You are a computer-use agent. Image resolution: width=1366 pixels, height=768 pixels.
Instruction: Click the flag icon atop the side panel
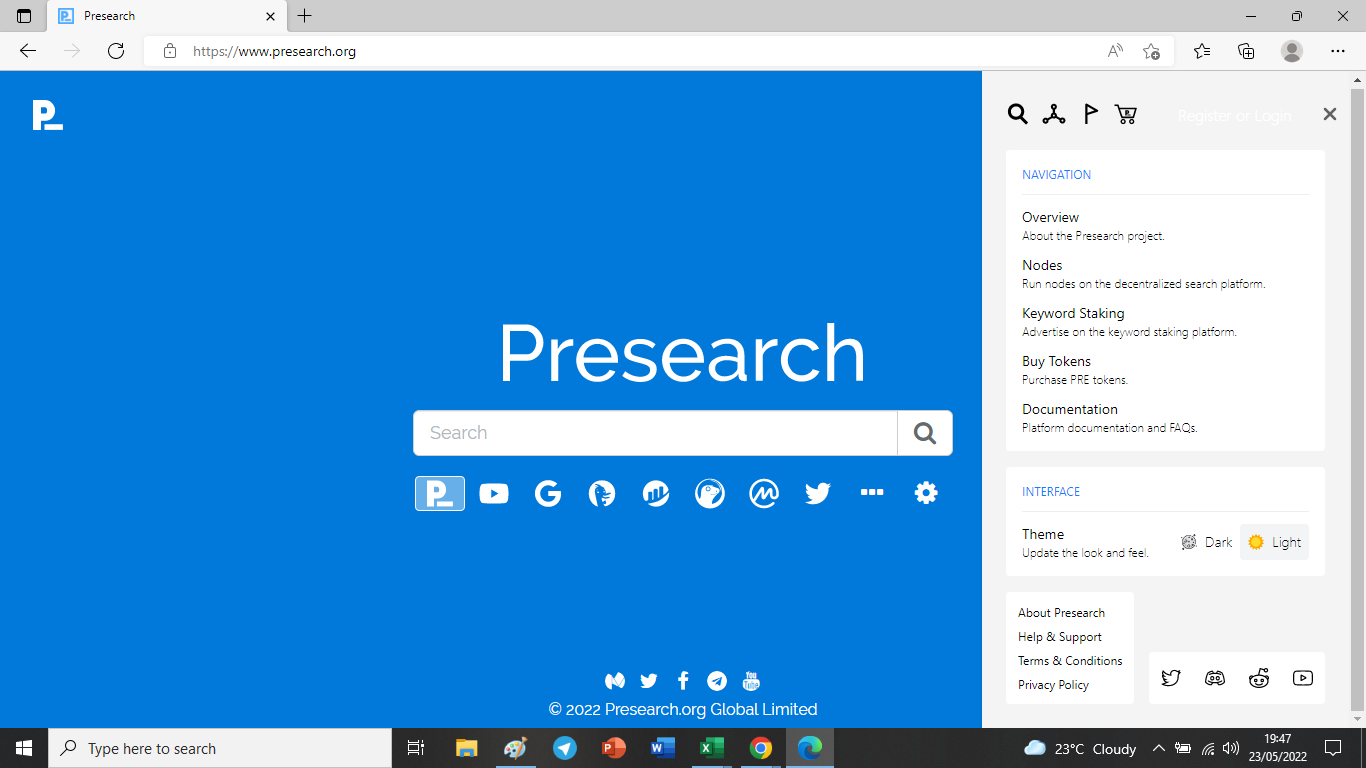[1091, 114]
